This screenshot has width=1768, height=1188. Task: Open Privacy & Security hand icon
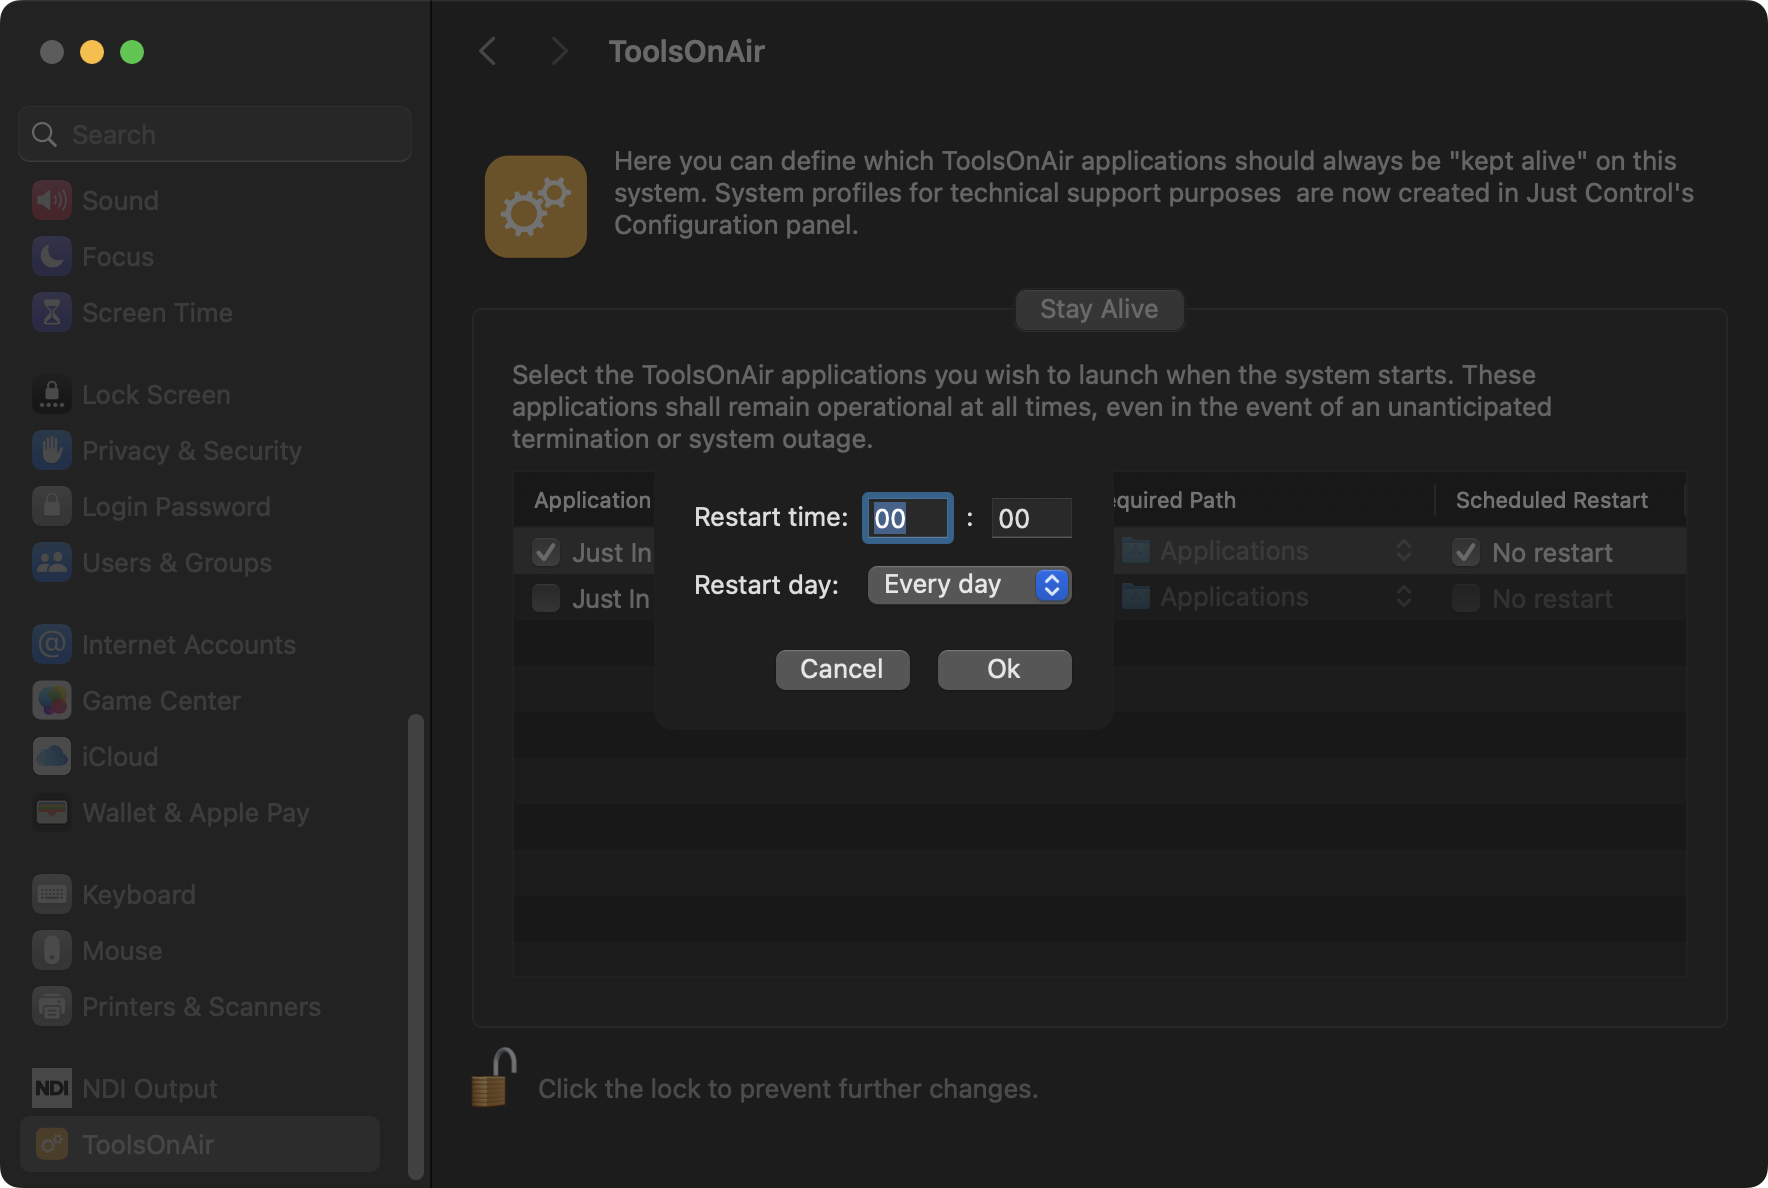pos(52,450)
